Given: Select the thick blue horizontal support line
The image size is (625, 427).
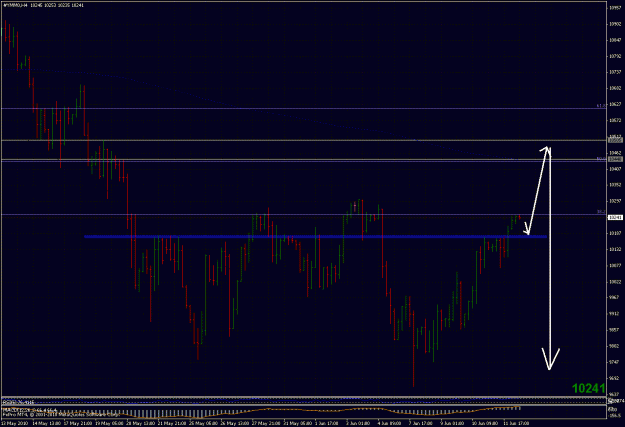Looking at the screenshot, I should [x=315, y=237].
